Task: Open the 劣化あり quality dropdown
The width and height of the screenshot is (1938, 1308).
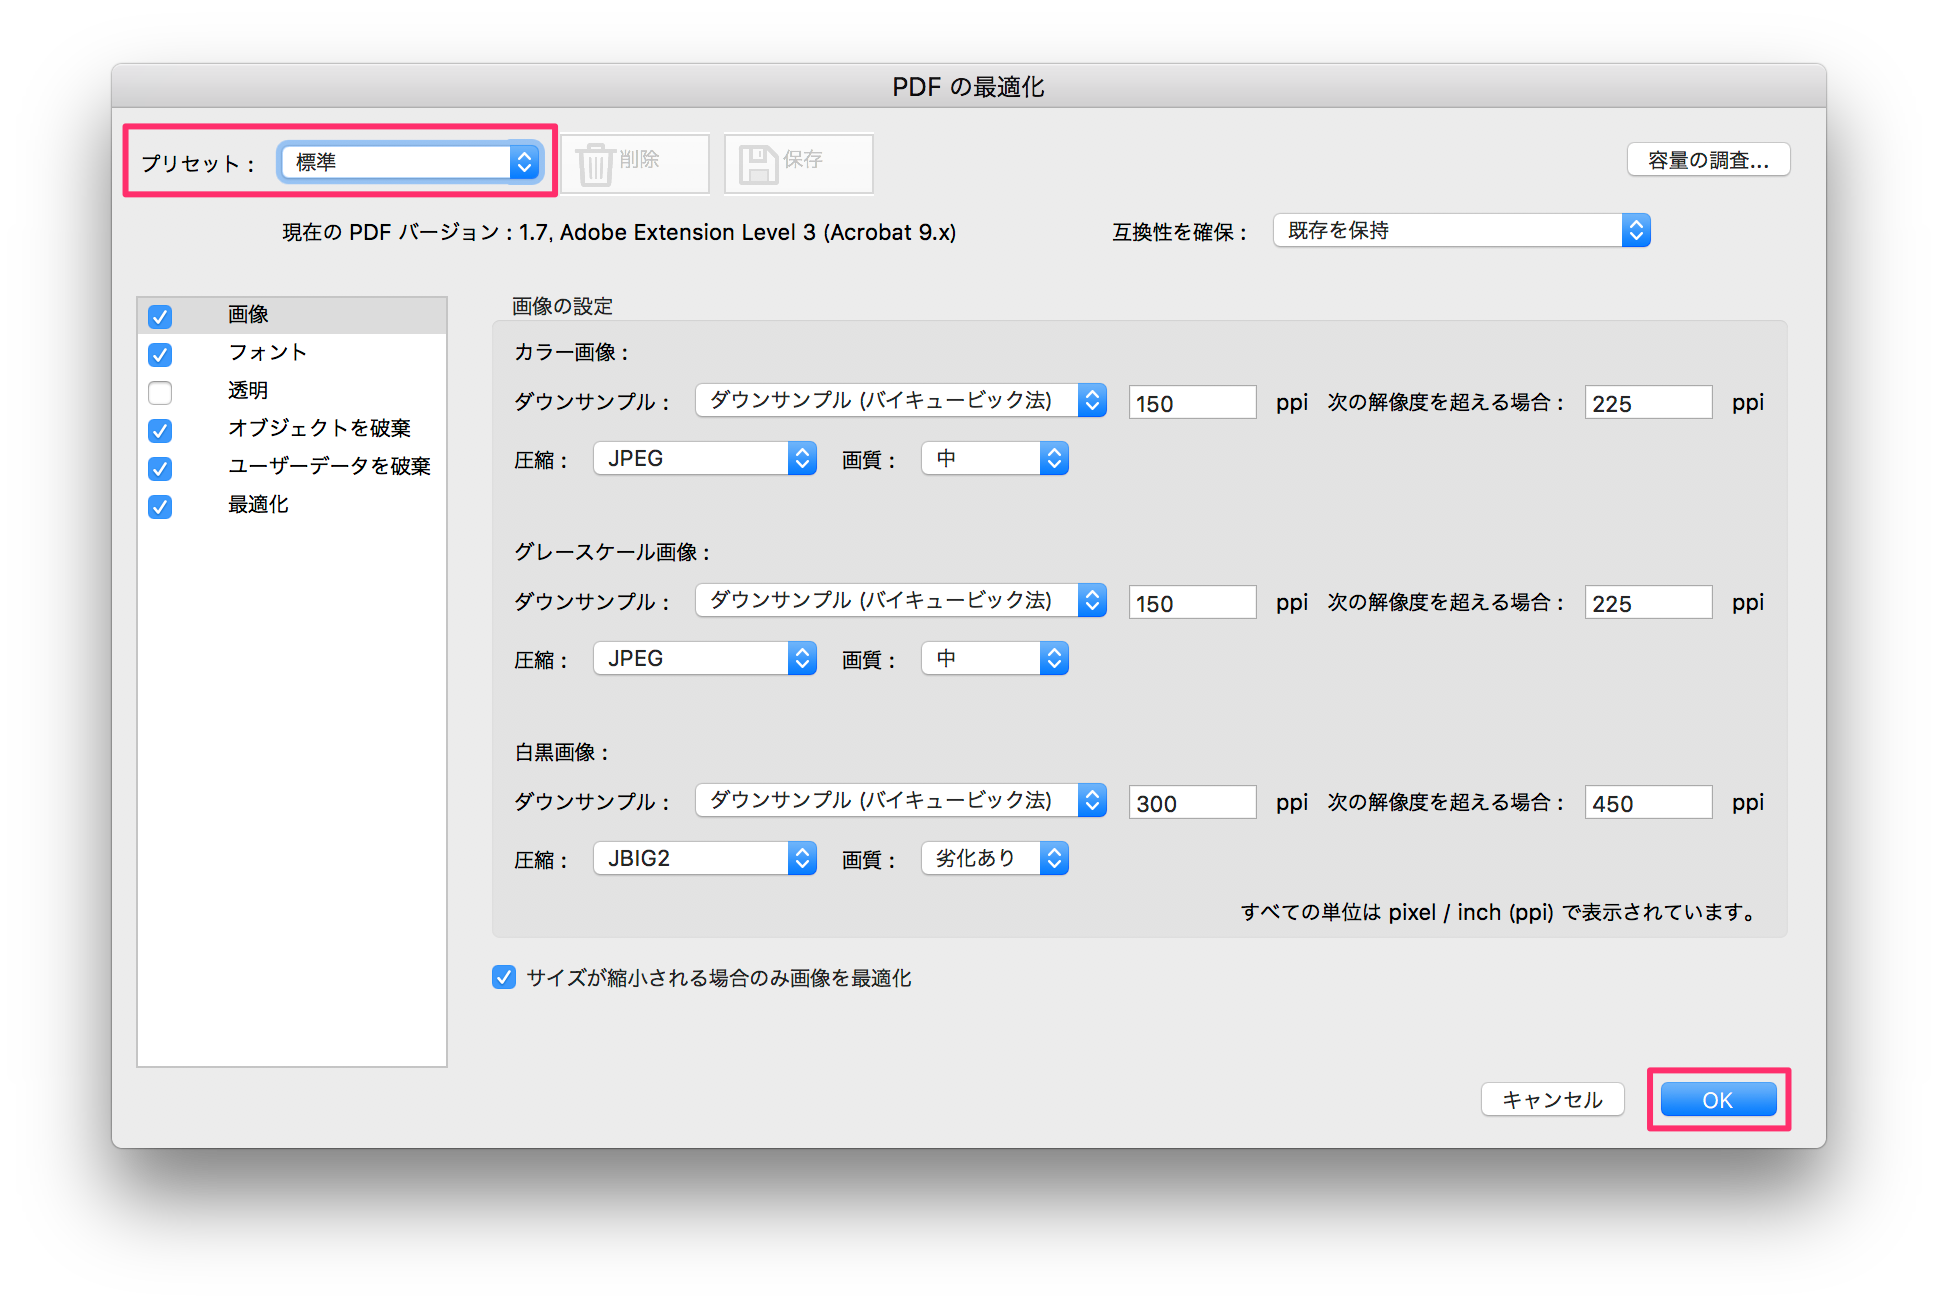Action: coord(995,859)
